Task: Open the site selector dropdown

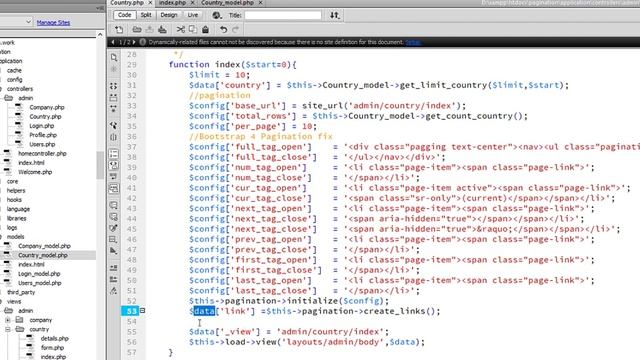Action: (28, 22)
